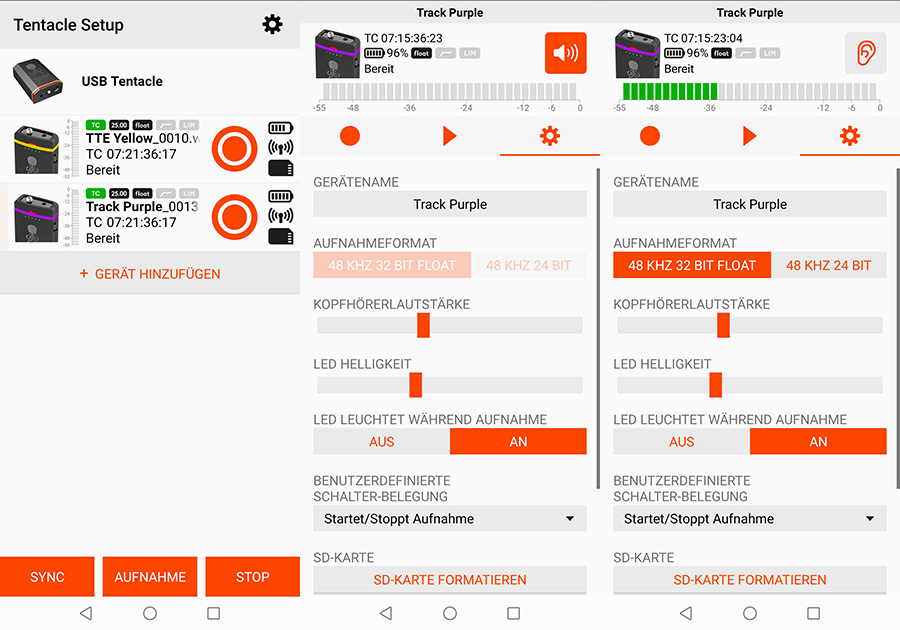This screenshot has height=630, width=900.
Task: Toggle ear monitoring button in right screen
Action: click(866, 53)
